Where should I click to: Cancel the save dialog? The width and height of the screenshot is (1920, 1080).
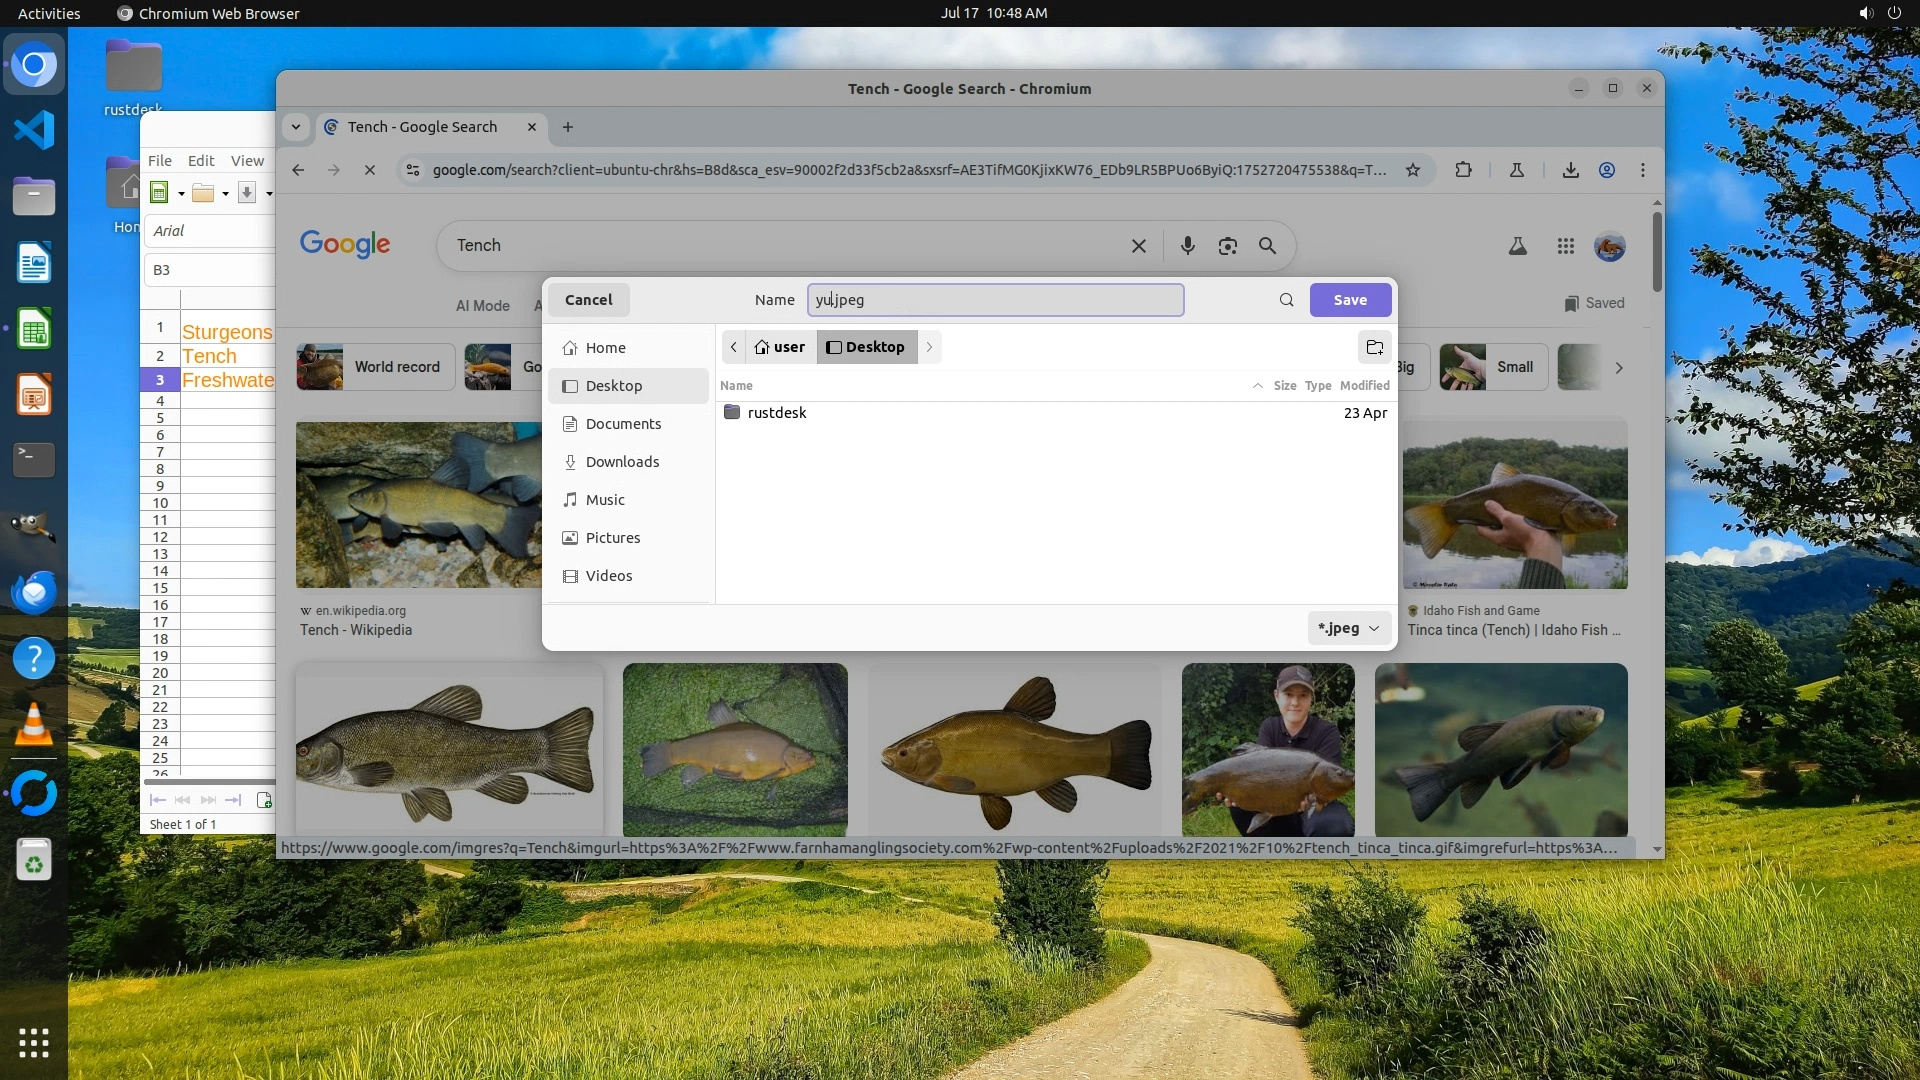[588, 300]
